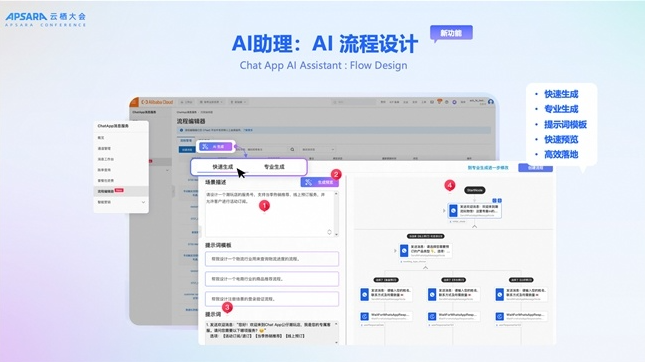Open the orange hamburger menu in console header

tap(134, 102)
